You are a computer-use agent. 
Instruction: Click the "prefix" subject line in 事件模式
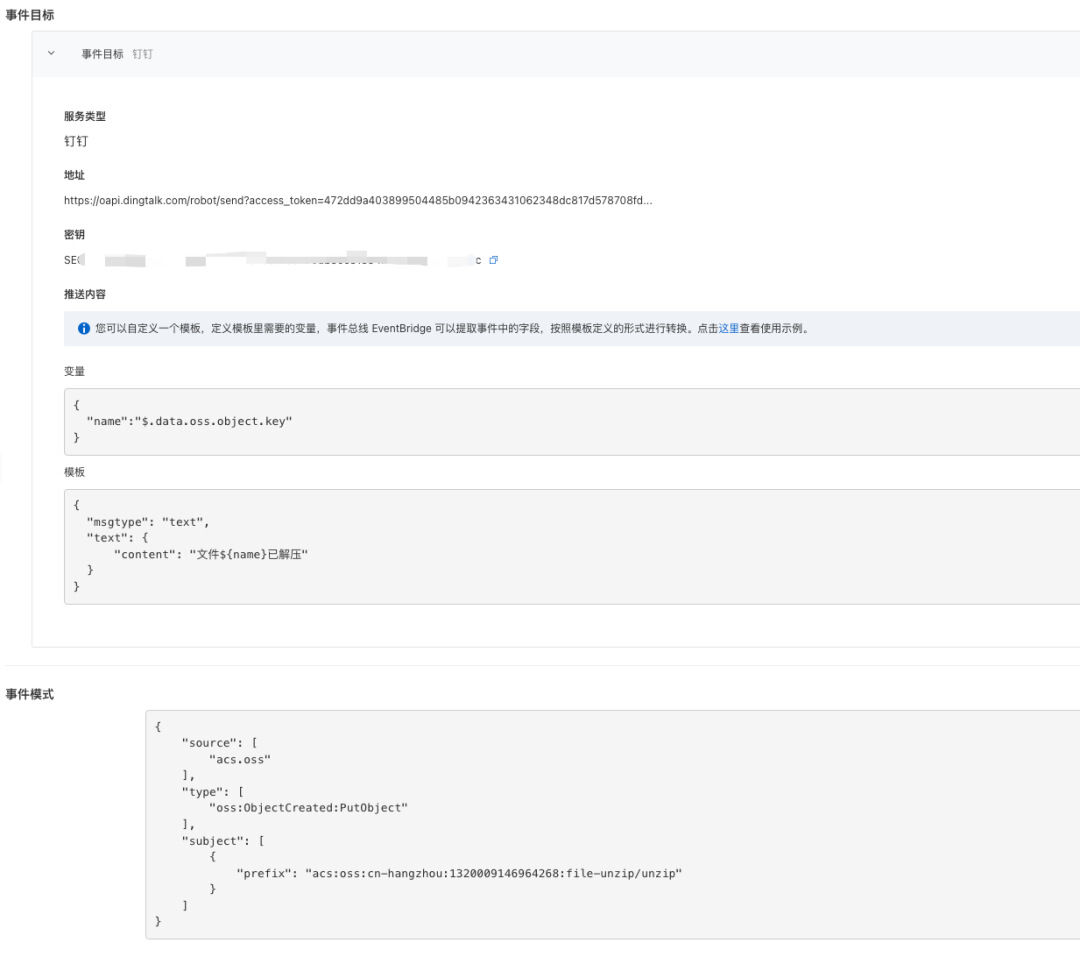[459, 873]
